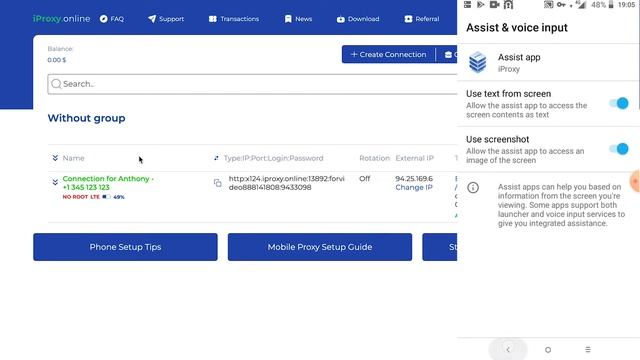This screenshot has width=640, height=360.
Task: Click the Download icon in nav bar
Action: [341, 19]
